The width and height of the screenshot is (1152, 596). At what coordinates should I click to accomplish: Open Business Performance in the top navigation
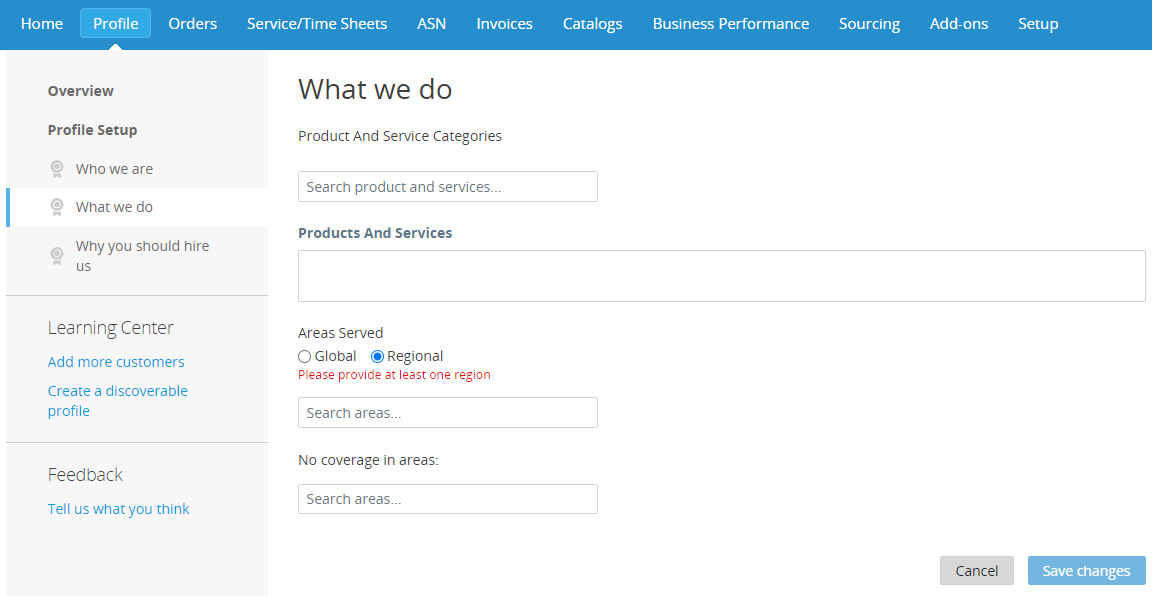[730, 24]
